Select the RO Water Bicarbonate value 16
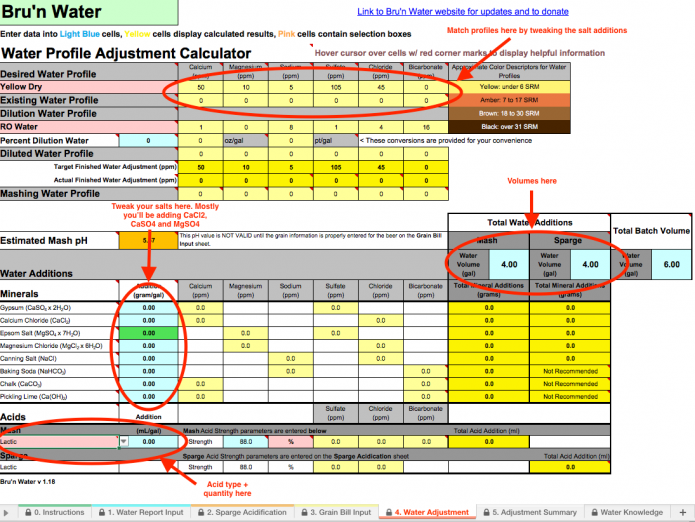Viewport: 695px width, 522px height. (426, 127)
